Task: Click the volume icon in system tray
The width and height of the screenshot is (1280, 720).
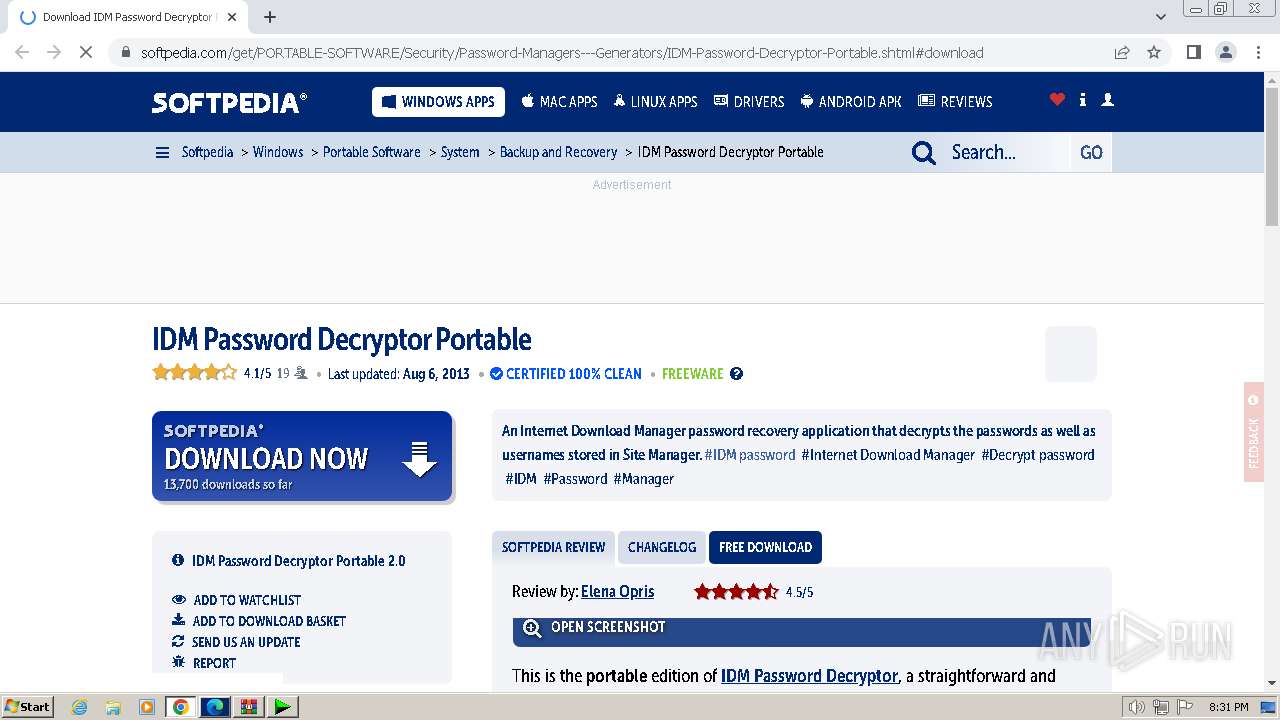Action: pos(1136,707)
